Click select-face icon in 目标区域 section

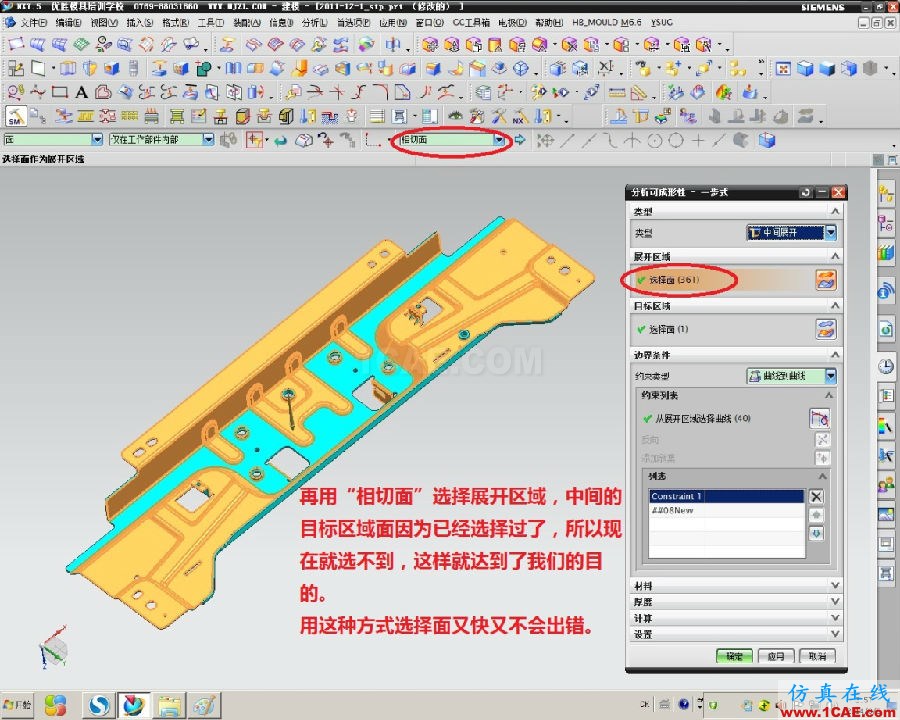(x=825, y=330)
